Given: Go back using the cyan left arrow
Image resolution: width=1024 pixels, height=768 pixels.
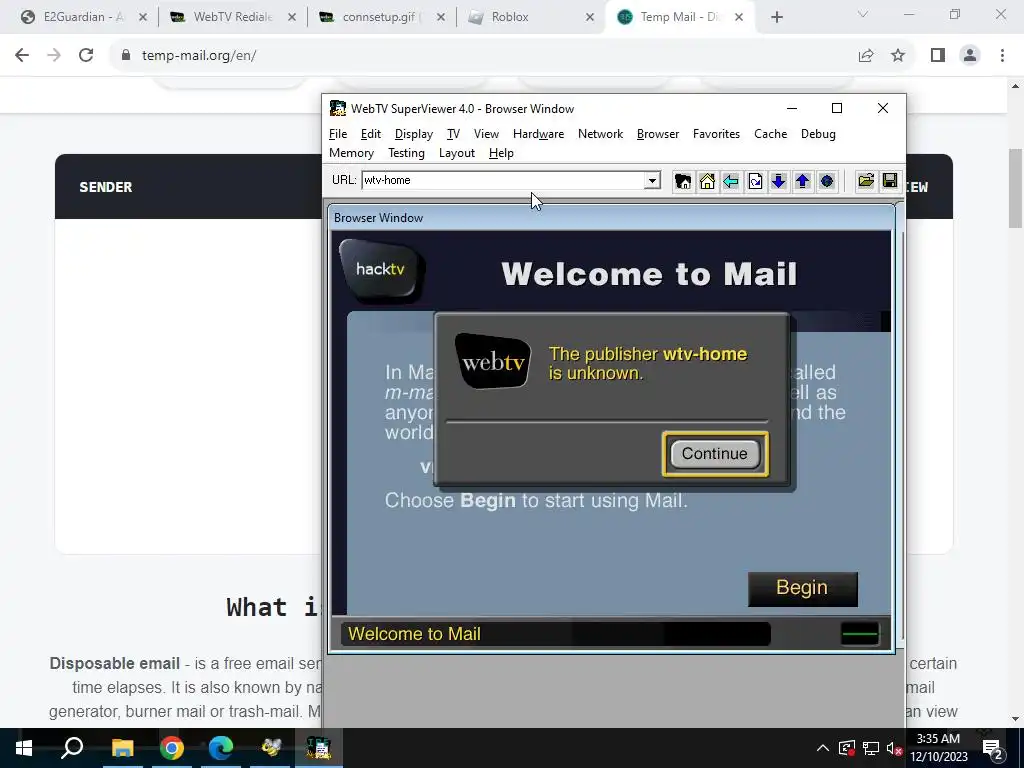Looking at the screenshot, I should (x=731, y=181).
